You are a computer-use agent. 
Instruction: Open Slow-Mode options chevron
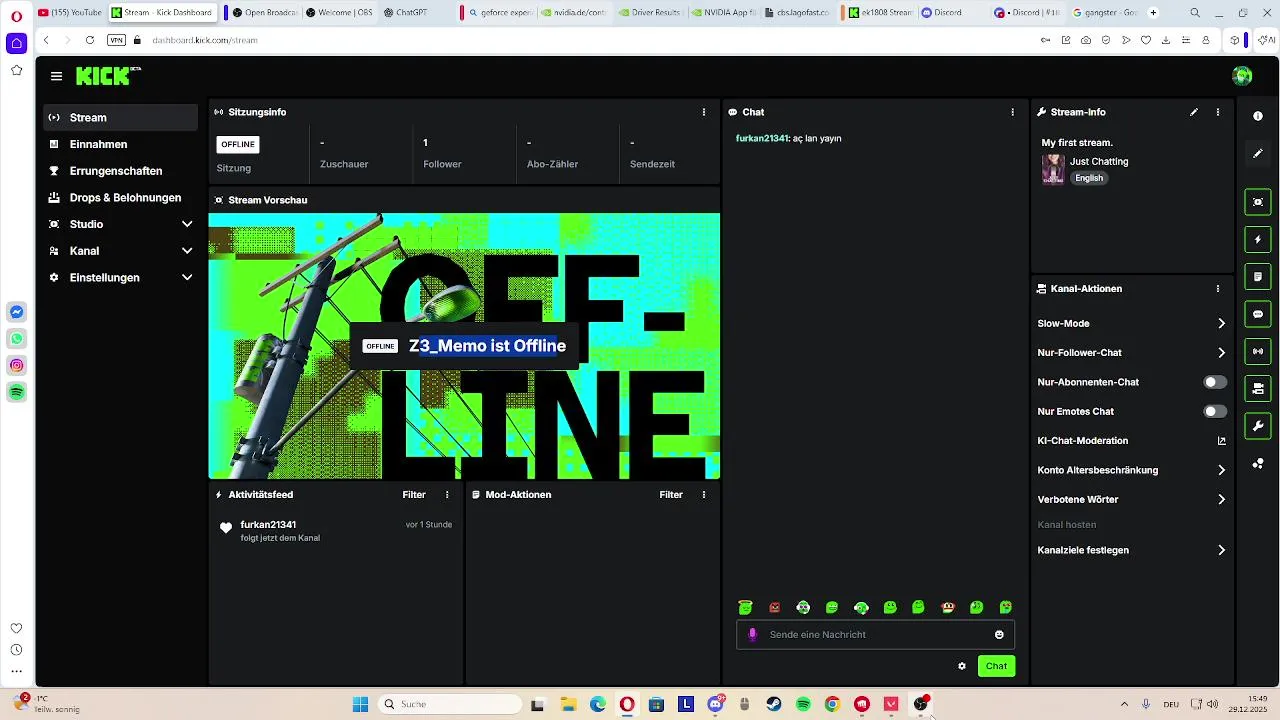pos(1221,323)
